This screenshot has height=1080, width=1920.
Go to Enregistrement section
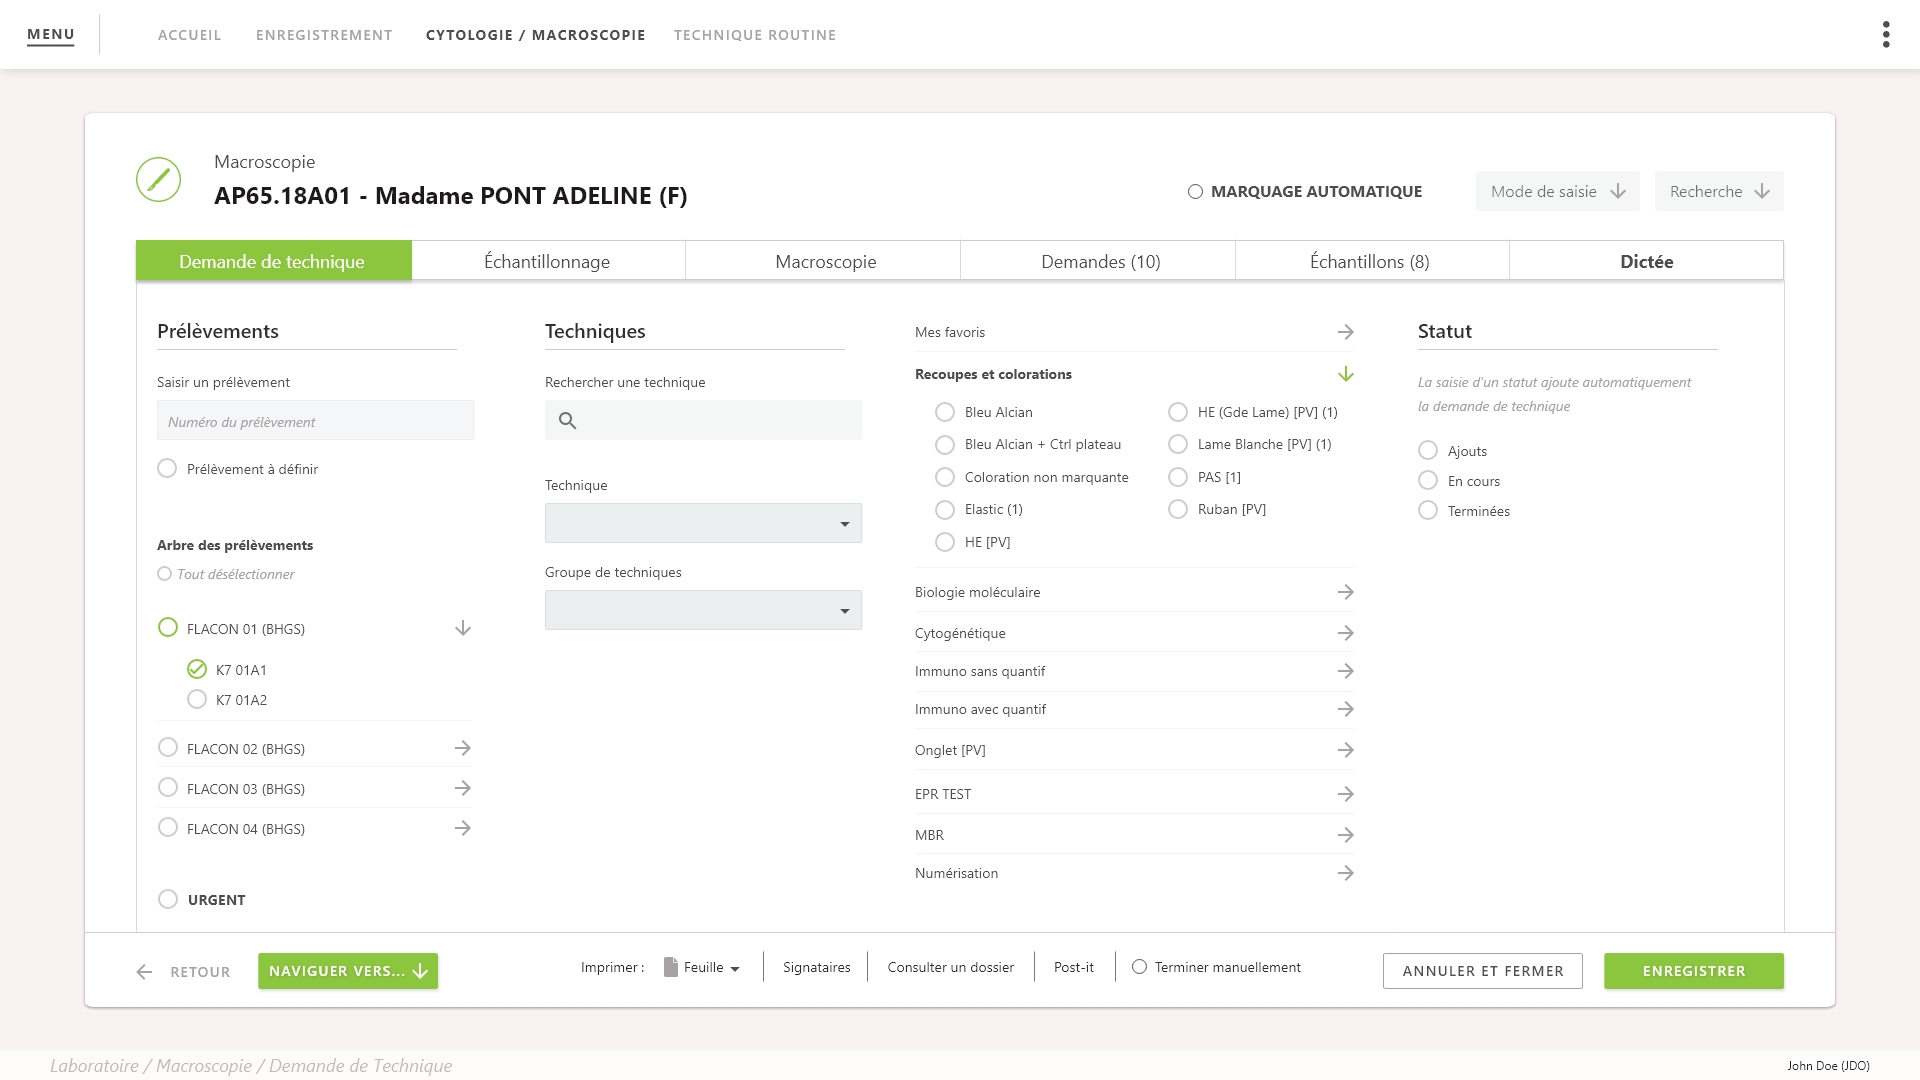point(324,35)
